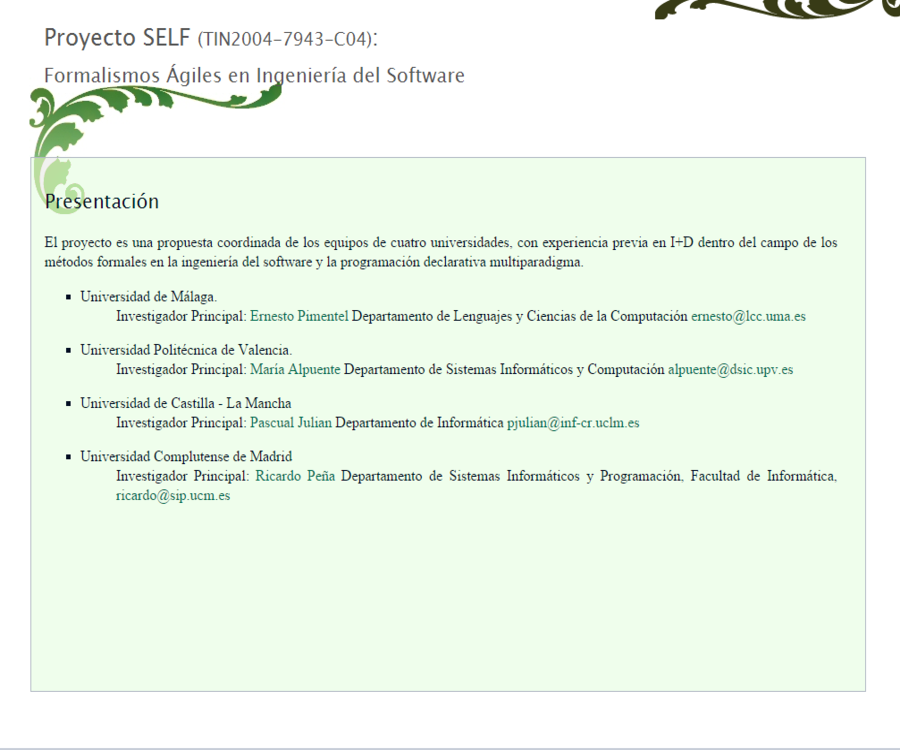The width and height of the screenshot is (900, 750).
Task: Click the intro paragraph starting 'El proyecto es'
Action: [x=441, y=252]
